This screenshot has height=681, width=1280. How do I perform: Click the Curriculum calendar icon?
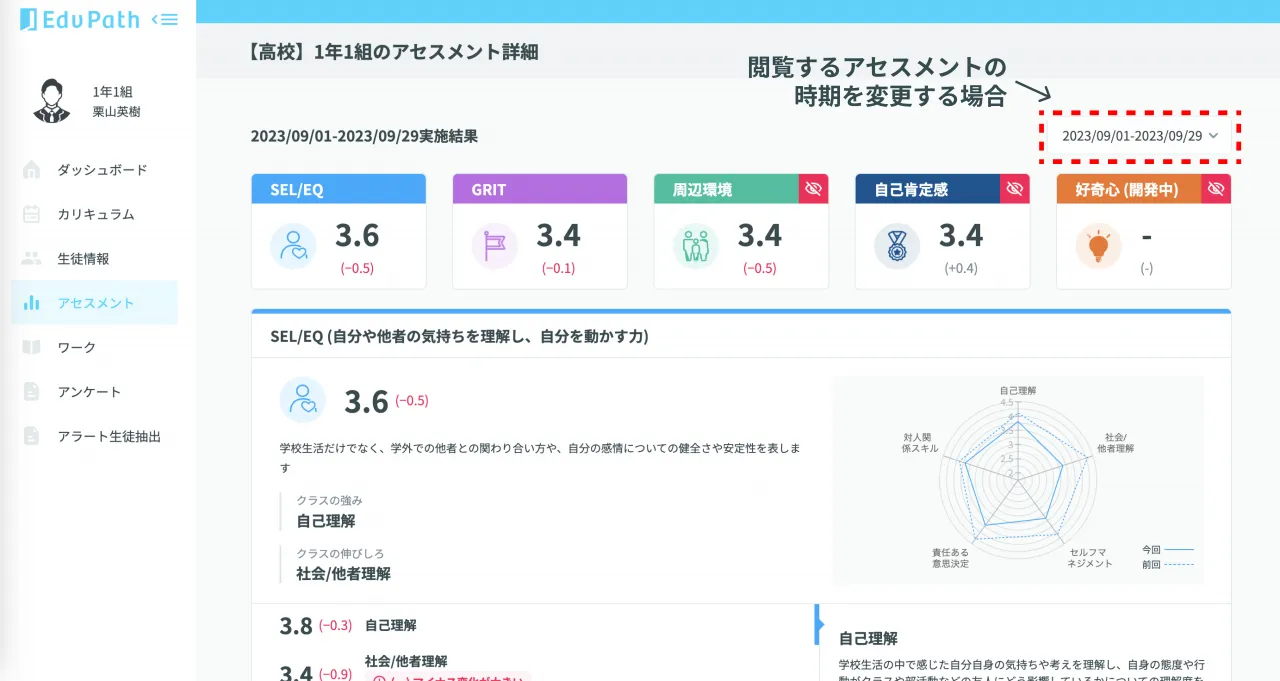(x=32, y=214)
